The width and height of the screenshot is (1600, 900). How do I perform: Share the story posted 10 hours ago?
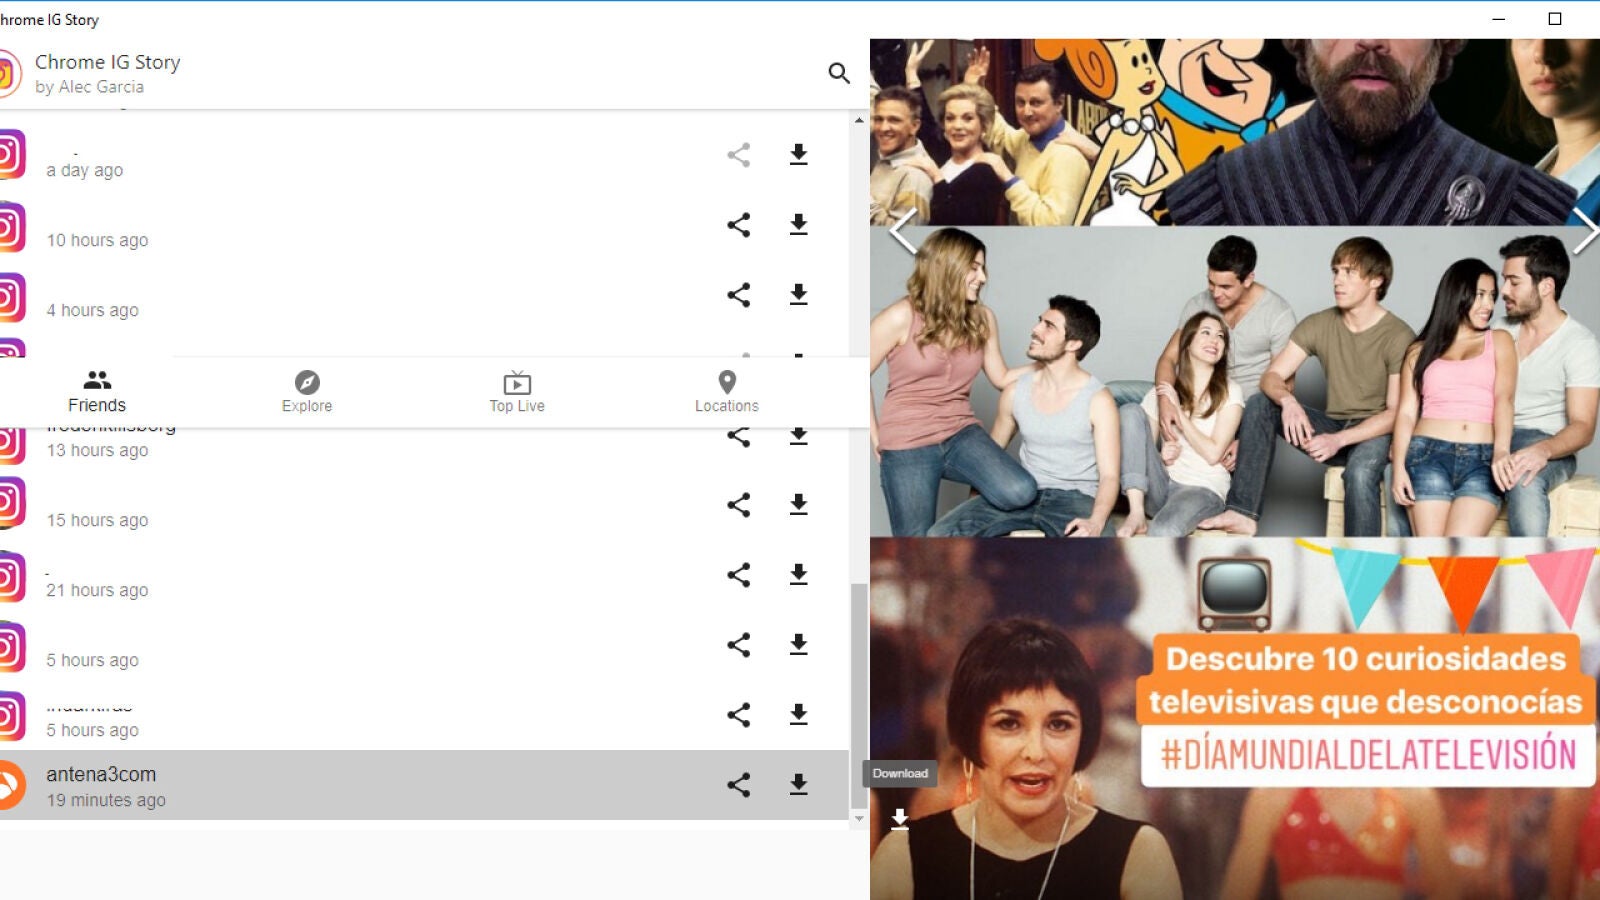(738, 225)
